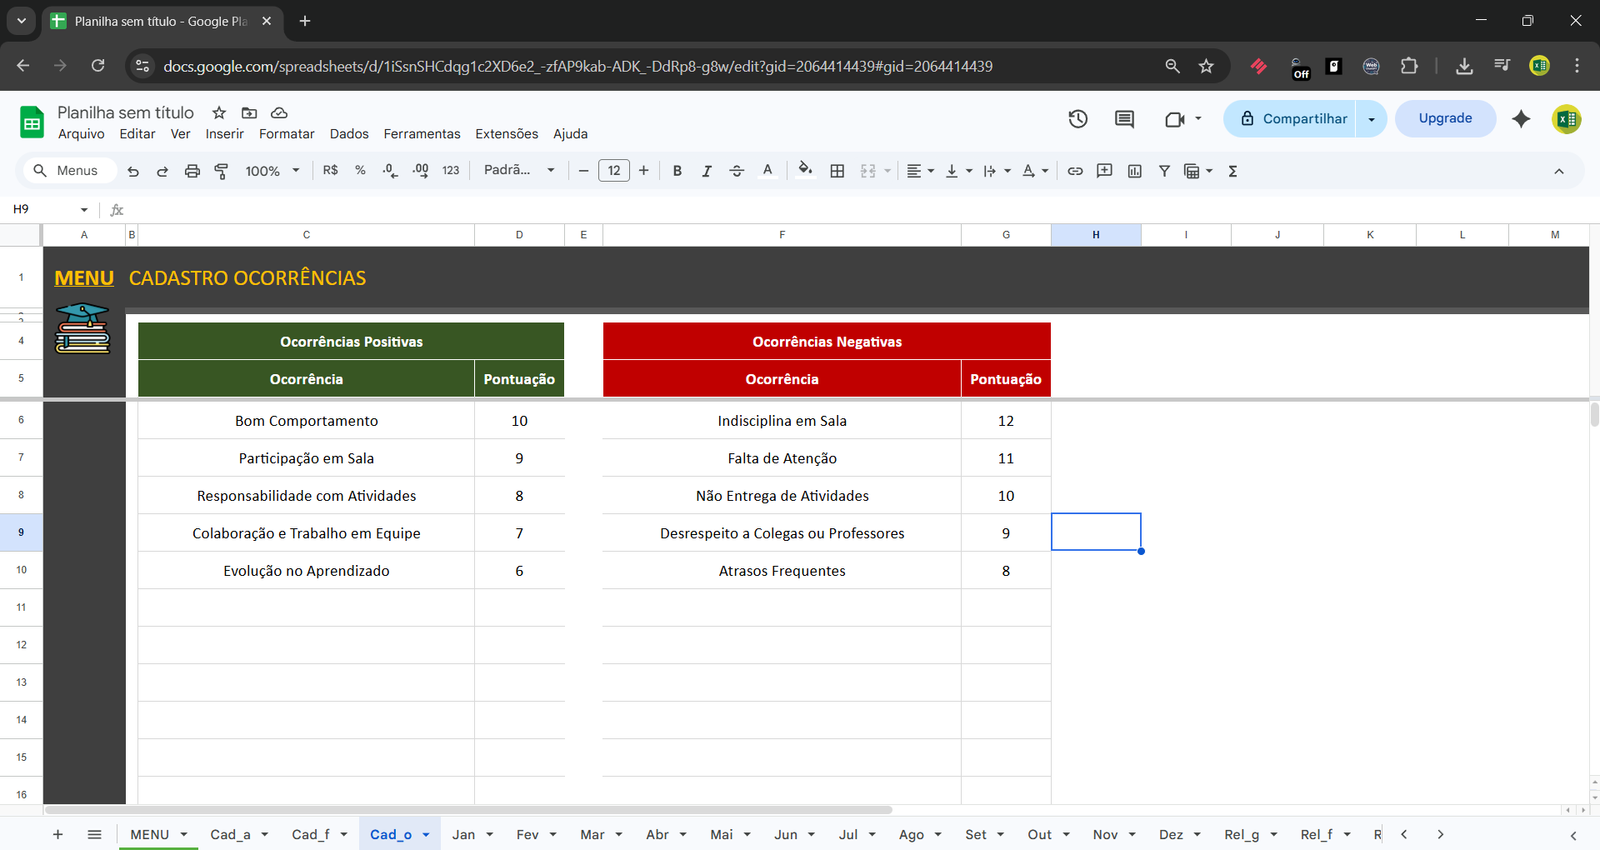
Task: Open the font family dropdown
Action: pos(518,171)
